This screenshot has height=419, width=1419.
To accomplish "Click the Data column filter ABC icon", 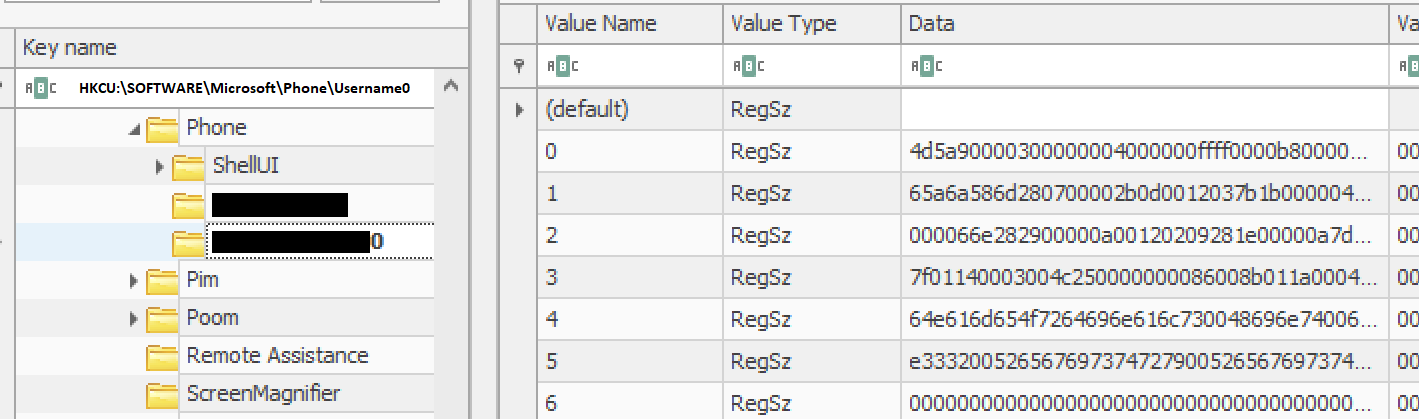I will pyautogui.click(x=927, y=66).
